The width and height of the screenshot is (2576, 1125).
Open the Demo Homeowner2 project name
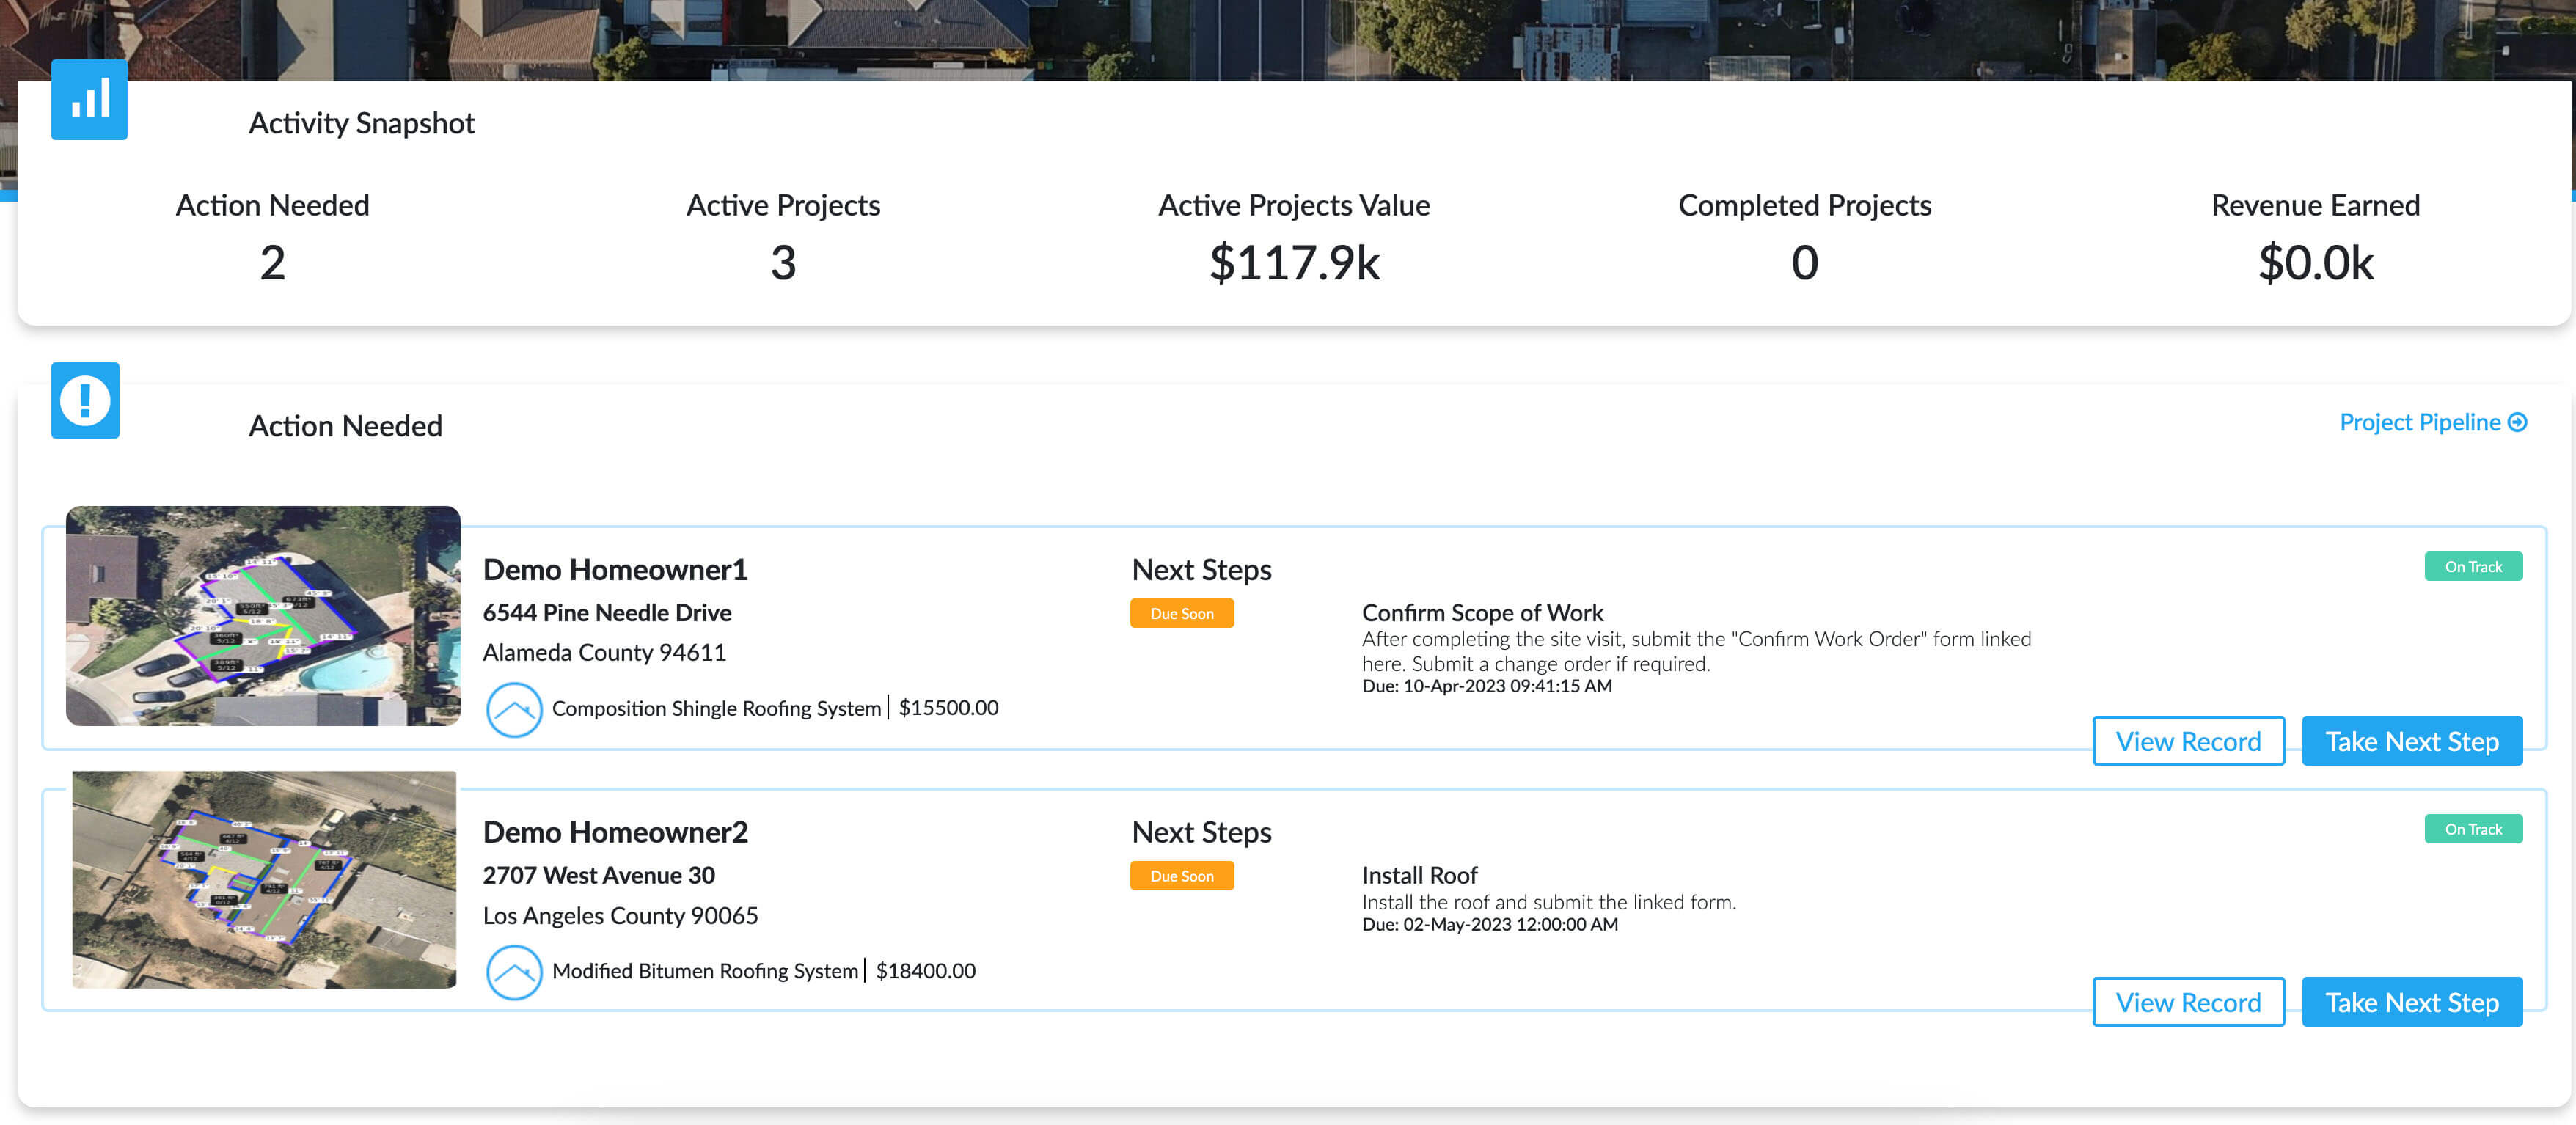coord(615,831)
